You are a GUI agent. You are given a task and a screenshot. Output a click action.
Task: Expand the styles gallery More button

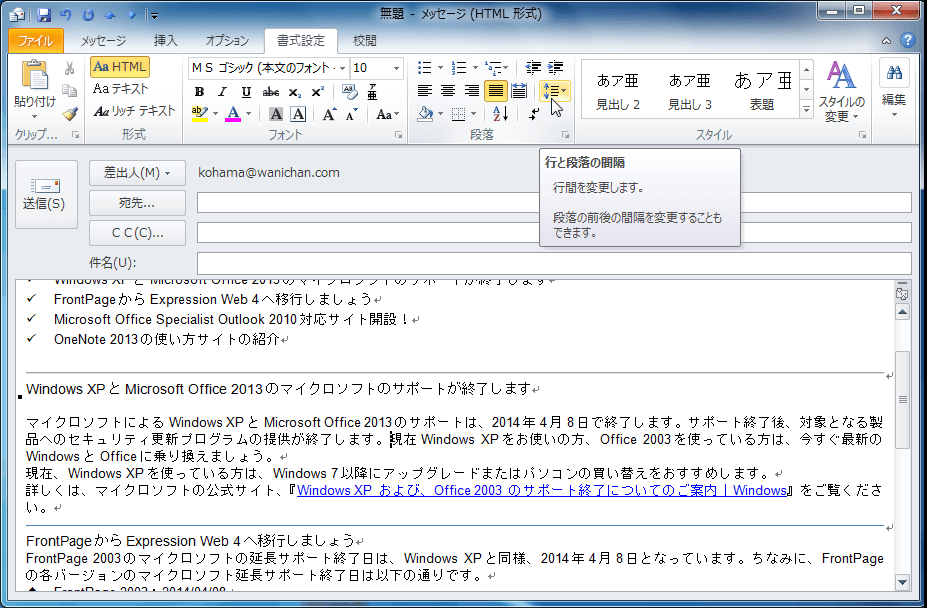tap(806, 109)
